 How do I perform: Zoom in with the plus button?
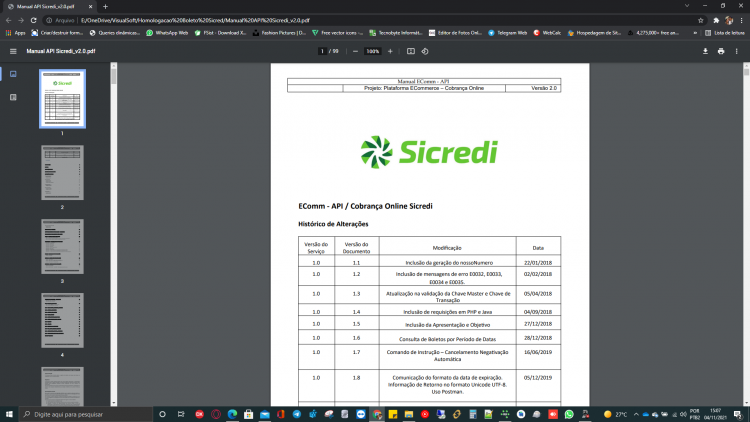(390, 51)
